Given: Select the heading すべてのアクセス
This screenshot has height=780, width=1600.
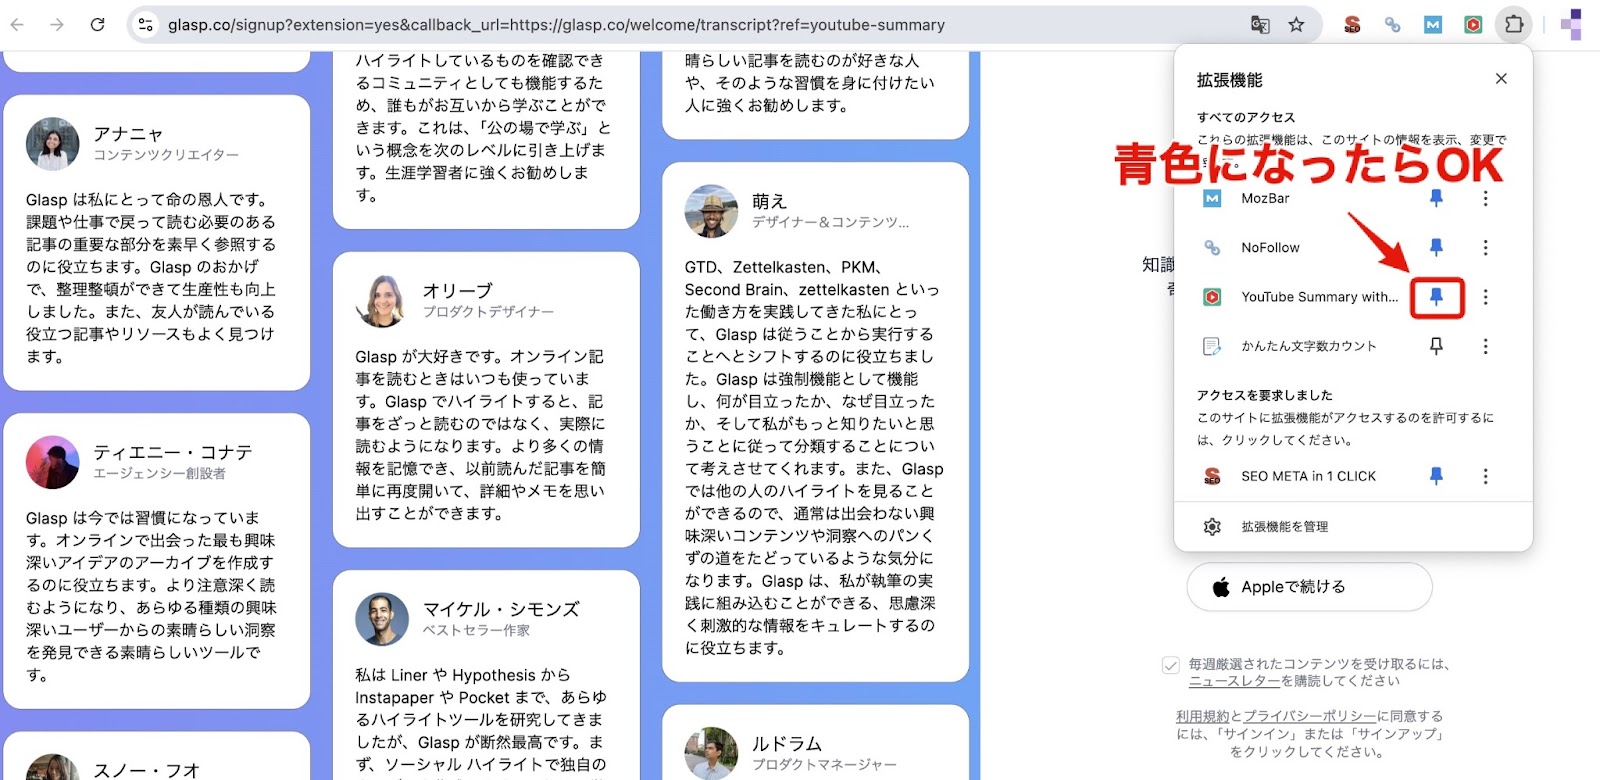Looking at the screenshot, I should 1246,117.
